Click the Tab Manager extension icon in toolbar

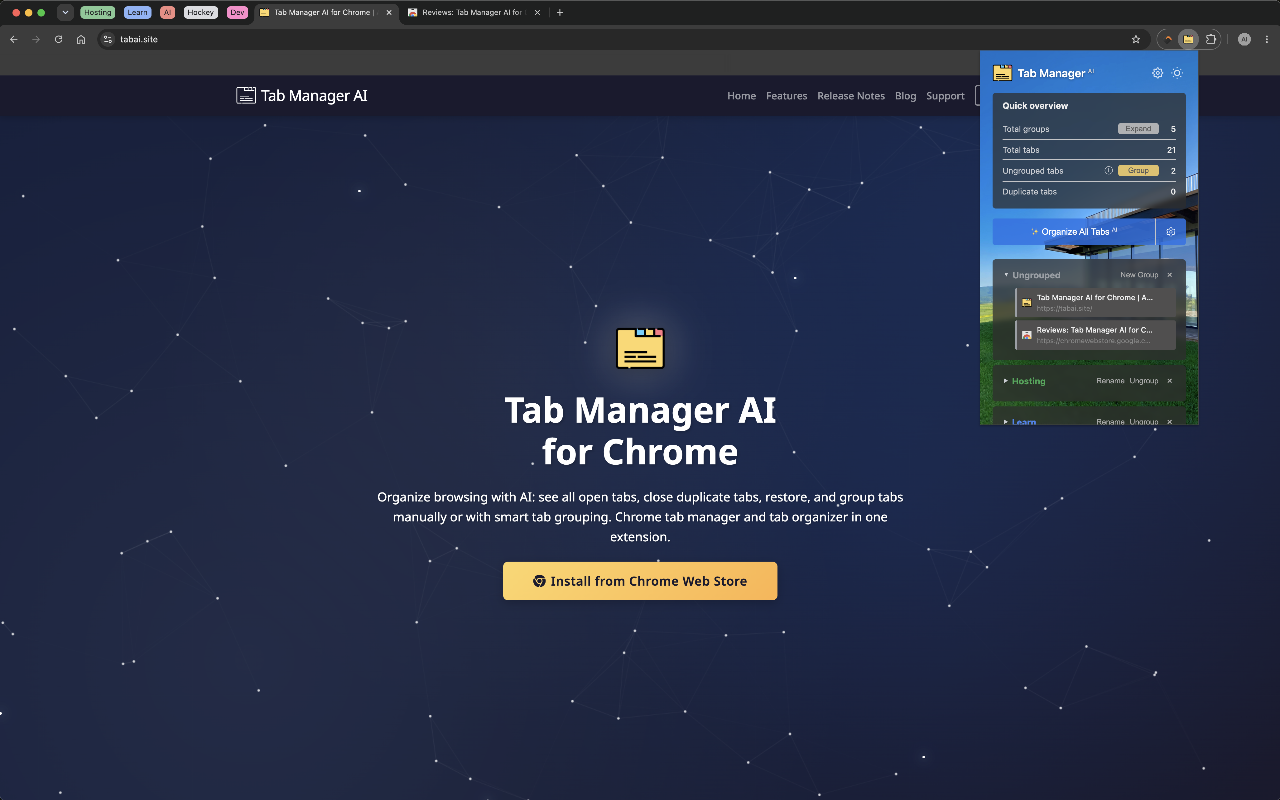tap(1188, 39)
